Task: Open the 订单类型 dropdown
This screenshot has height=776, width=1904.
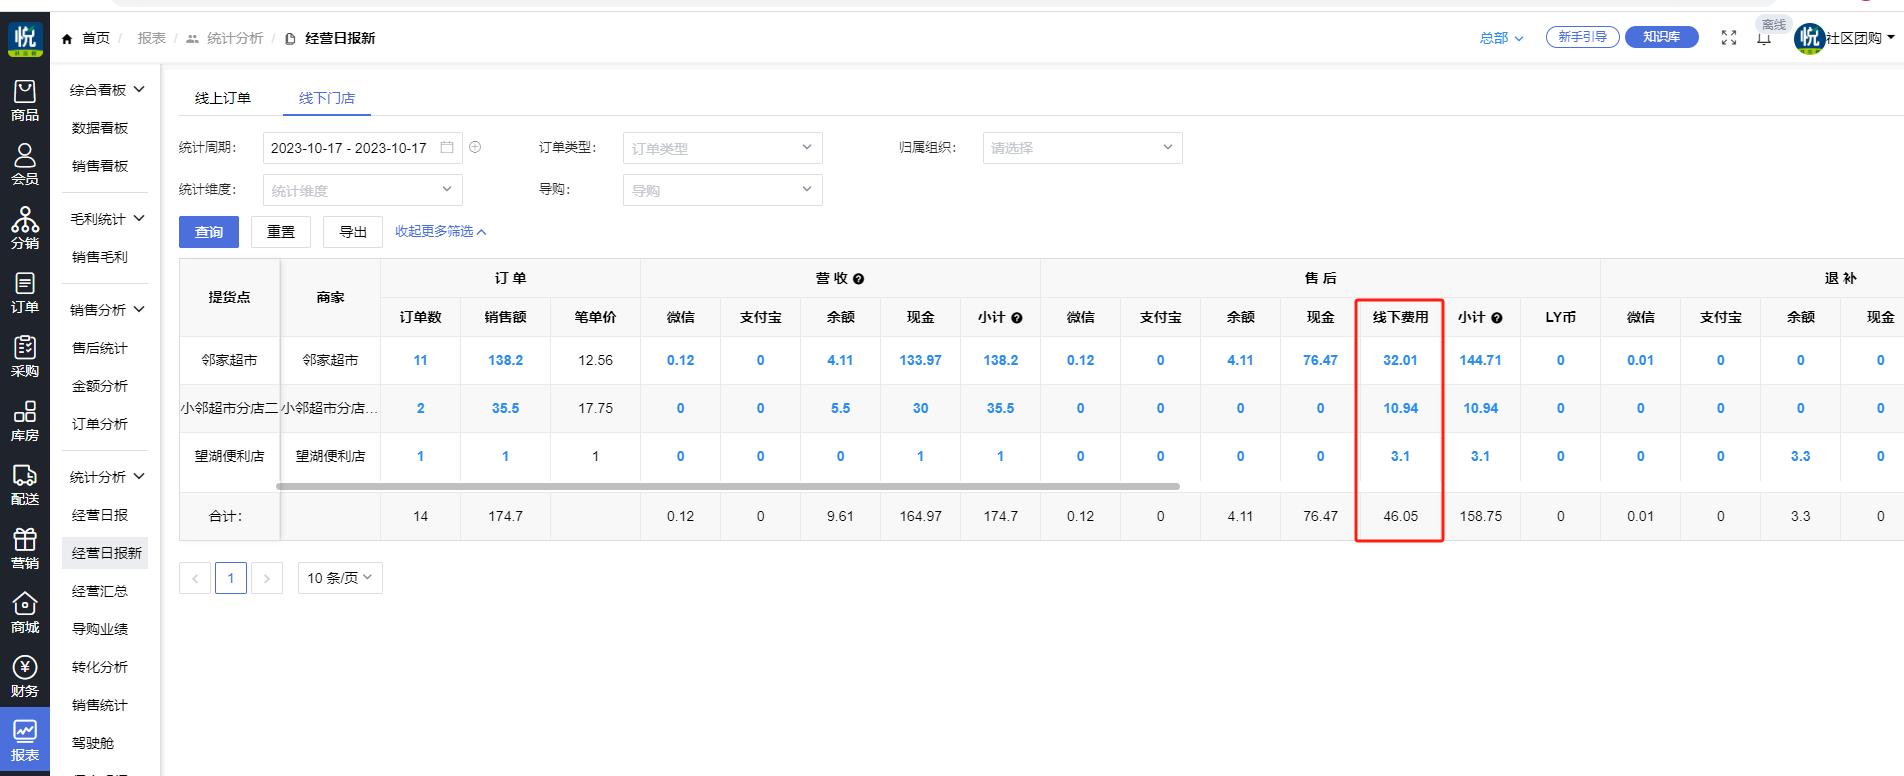Action: click(x=722, y=148)
